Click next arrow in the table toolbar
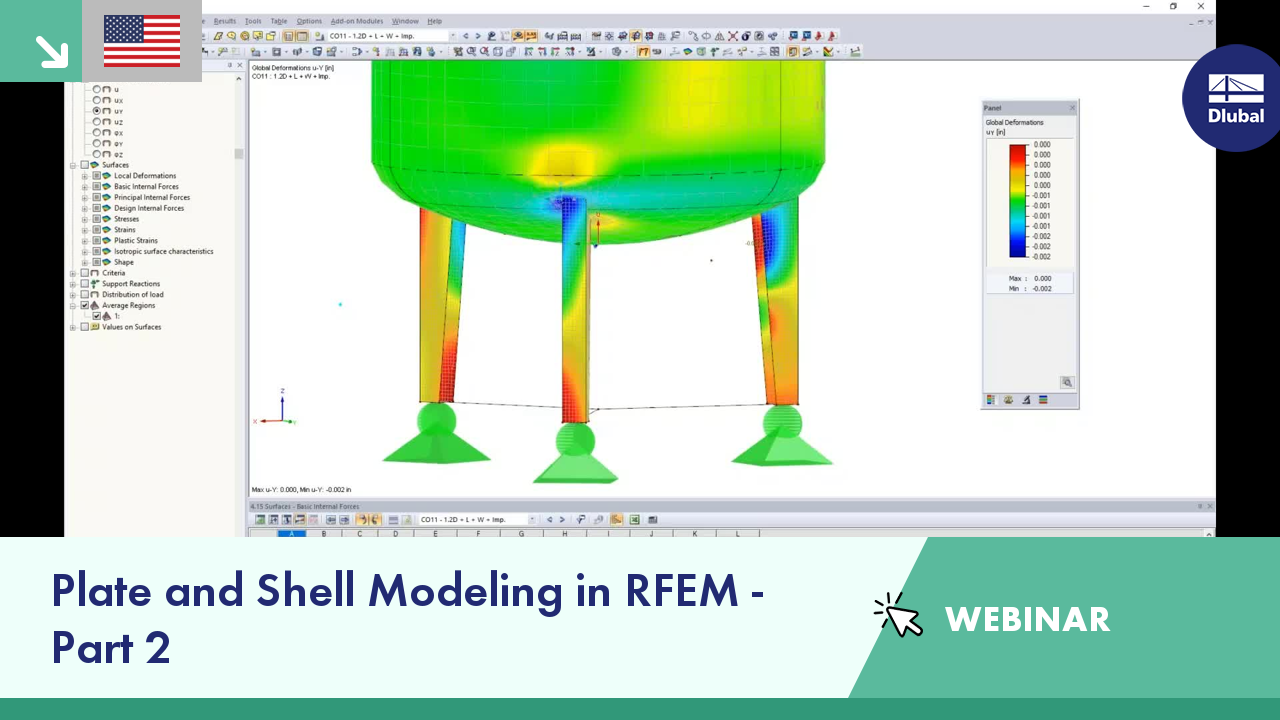Image resolution: width=1280 pixels, height=720 pixels. (x=562, y=519)
